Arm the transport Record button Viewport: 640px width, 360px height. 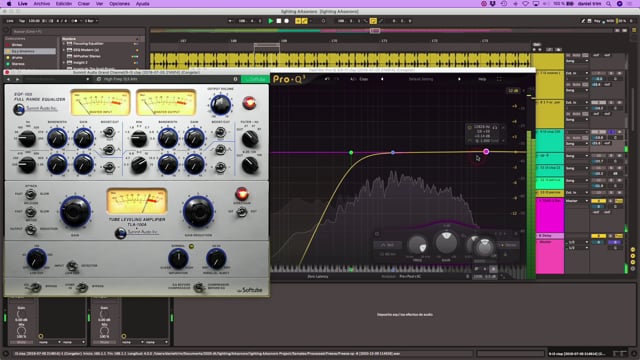point(287,21)
